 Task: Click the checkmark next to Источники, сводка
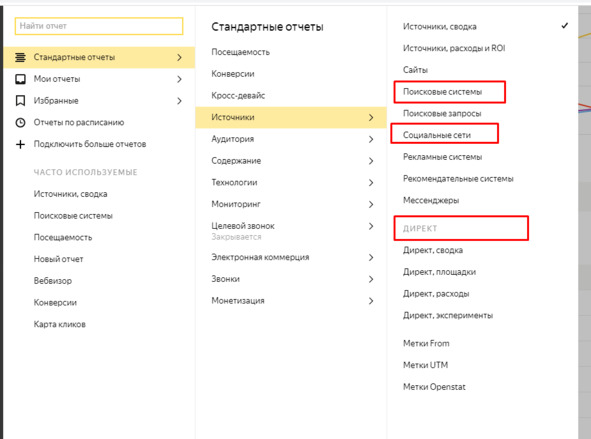(565, 26)
